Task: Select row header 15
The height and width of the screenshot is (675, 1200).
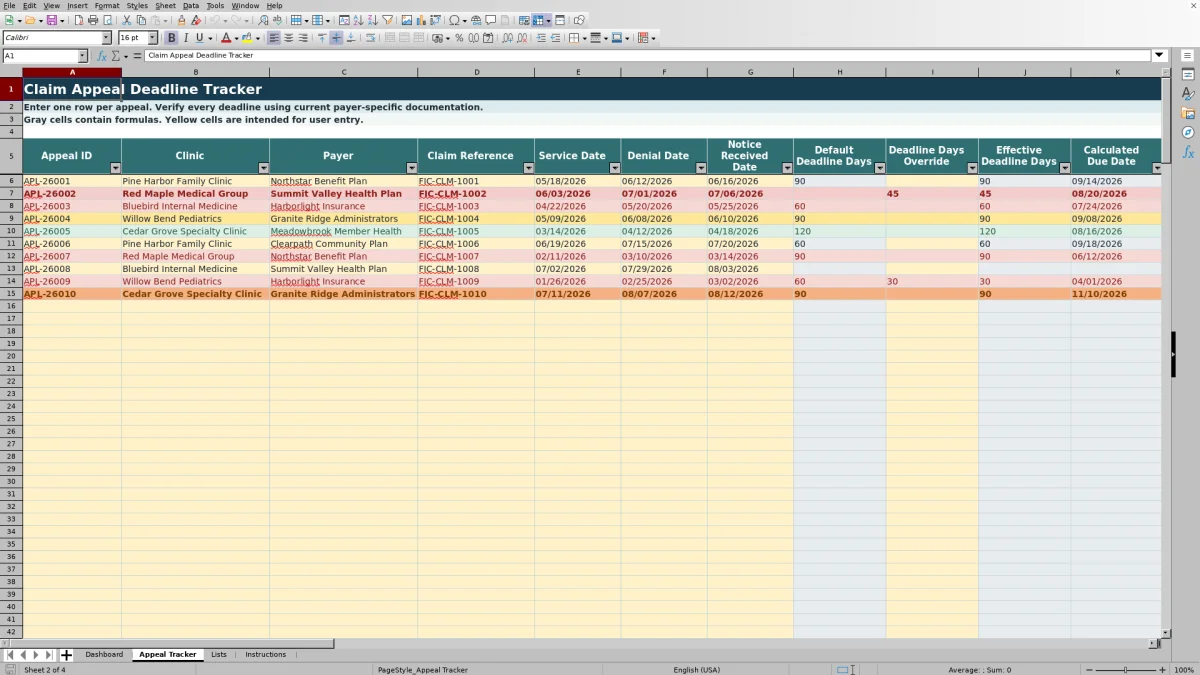Action: tap(11, 294)
